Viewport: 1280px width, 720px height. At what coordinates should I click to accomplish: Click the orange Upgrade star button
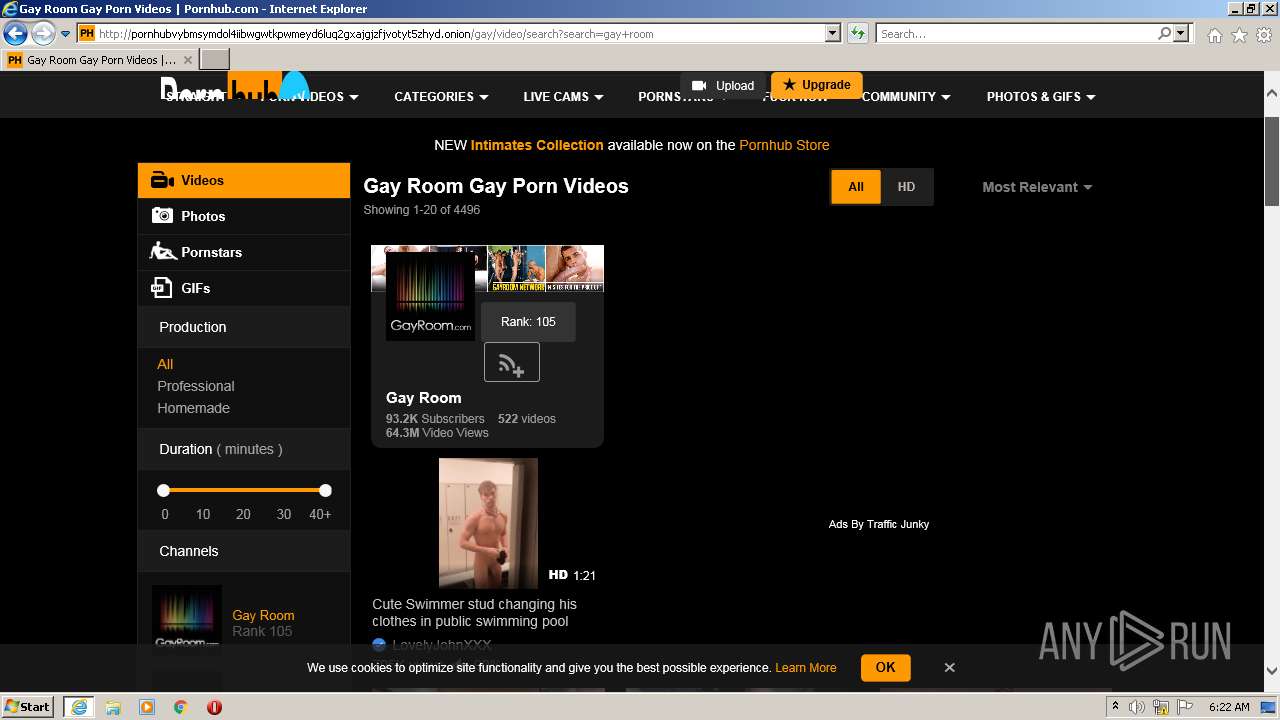point(816,85)
